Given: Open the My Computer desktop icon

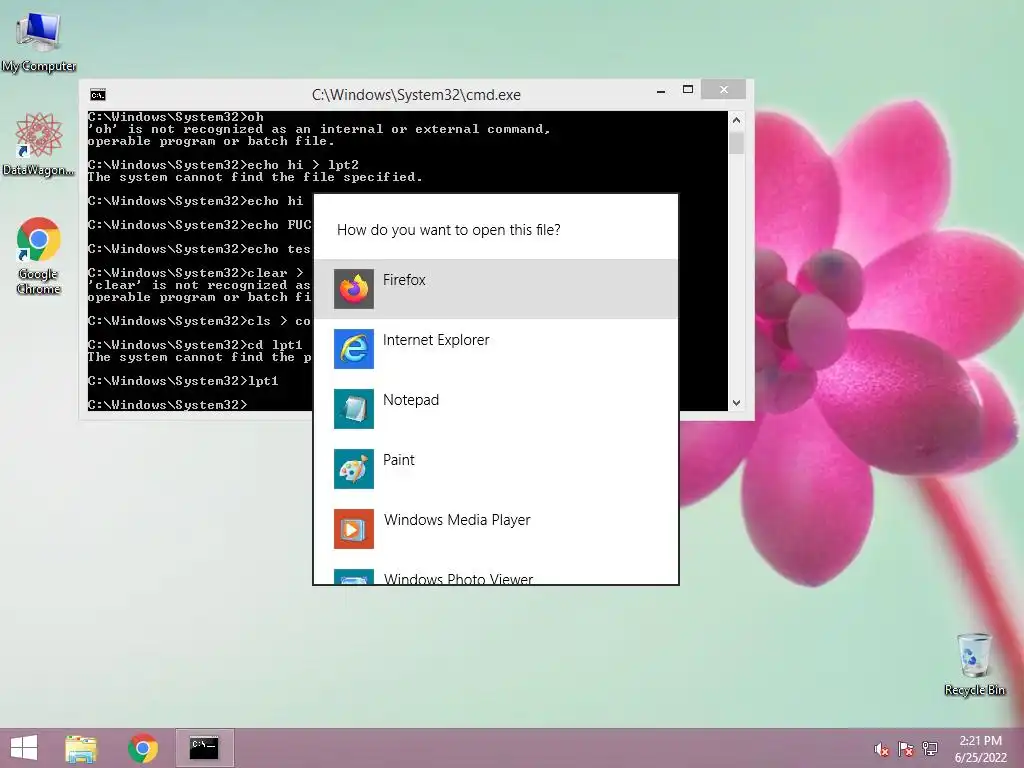Looking at the screenshot, I should (x=39, y=42).
